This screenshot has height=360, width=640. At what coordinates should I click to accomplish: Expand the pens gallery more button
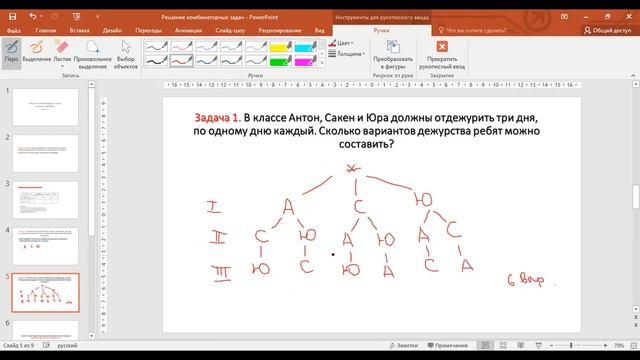[322, 63]
